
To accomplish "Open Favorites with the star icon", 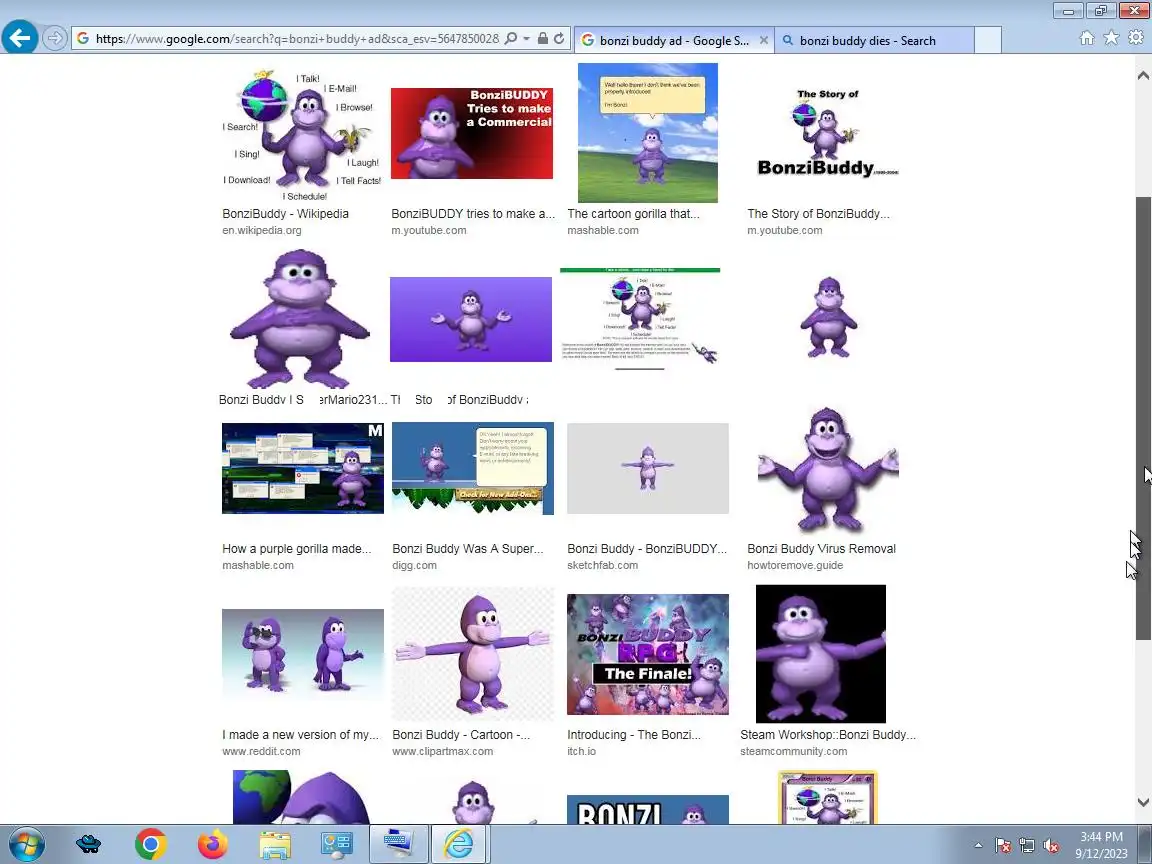I will pos(1112,38).
